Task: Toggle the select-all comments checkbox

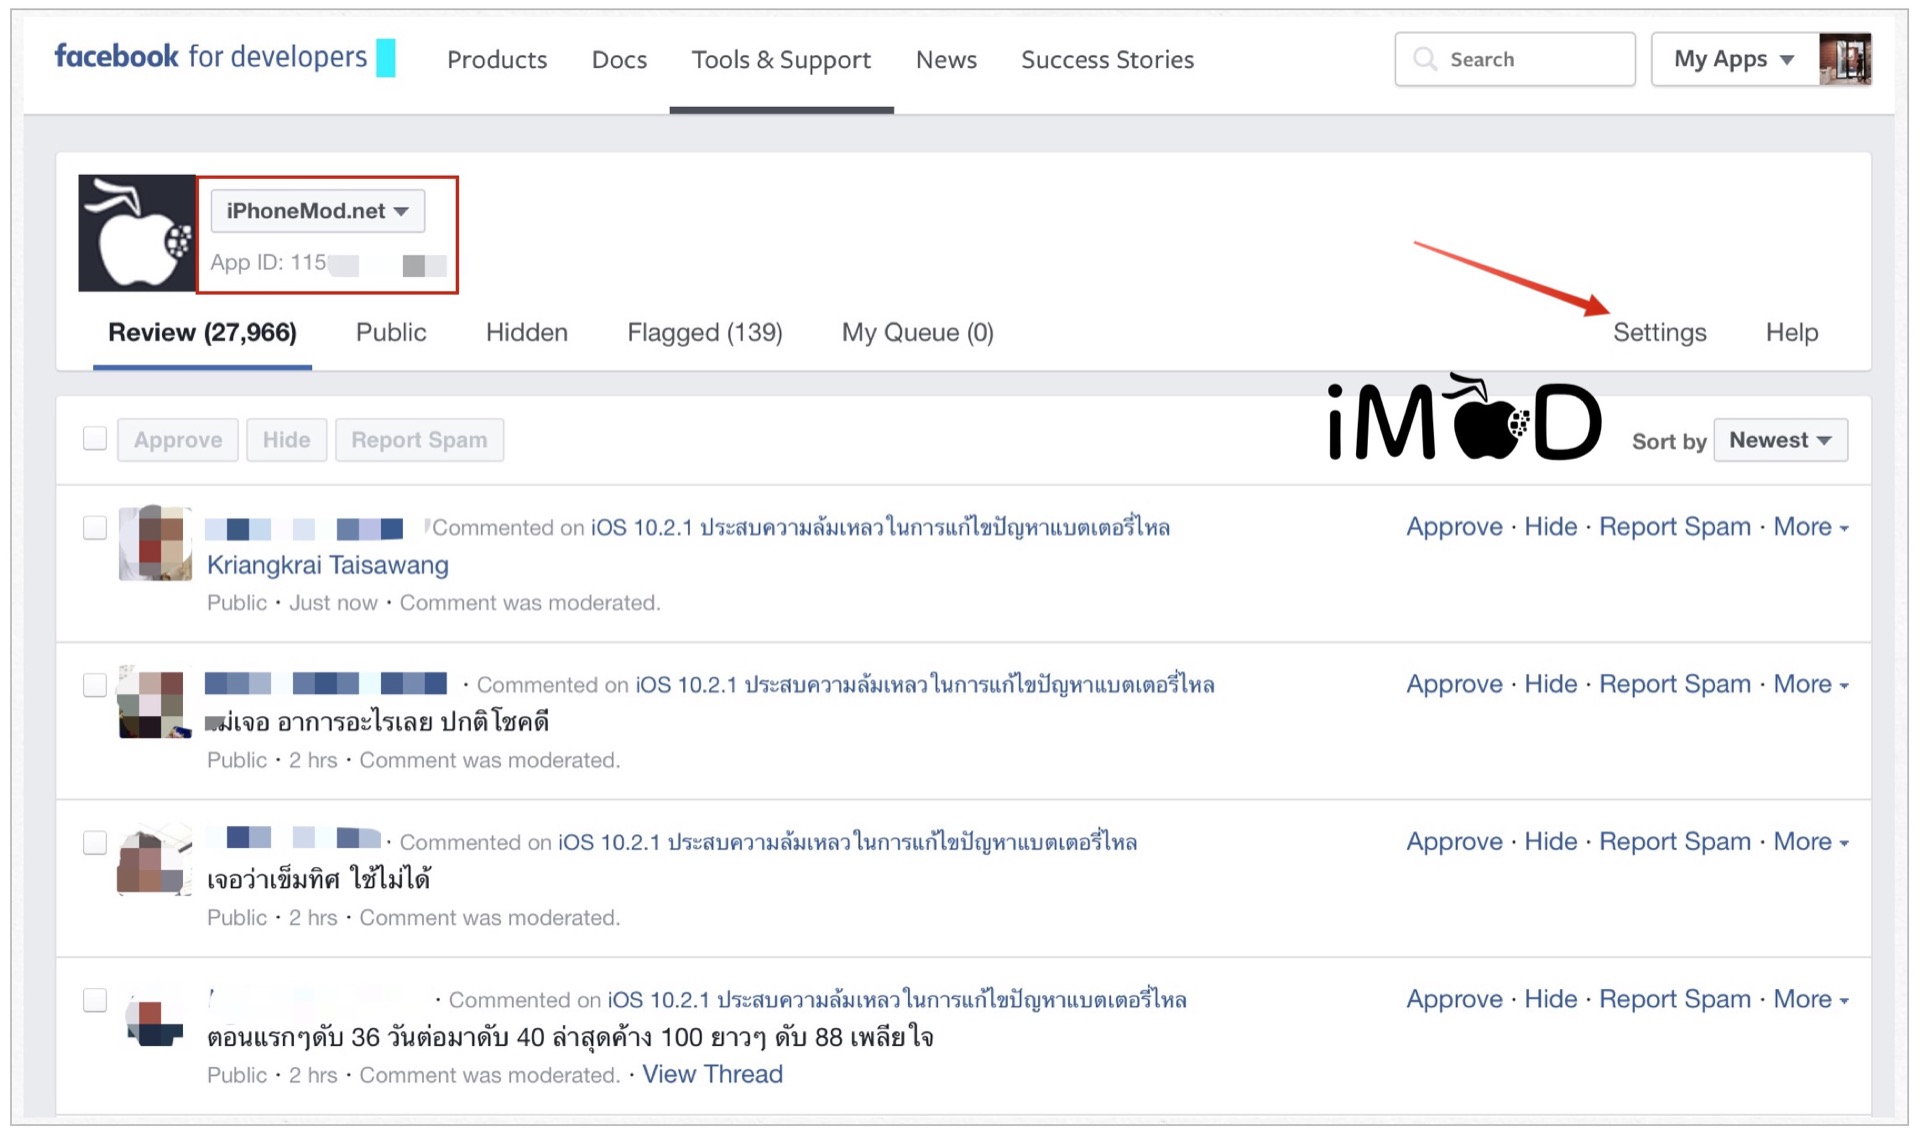Action: pyautogui.click(x=95, y=439)
